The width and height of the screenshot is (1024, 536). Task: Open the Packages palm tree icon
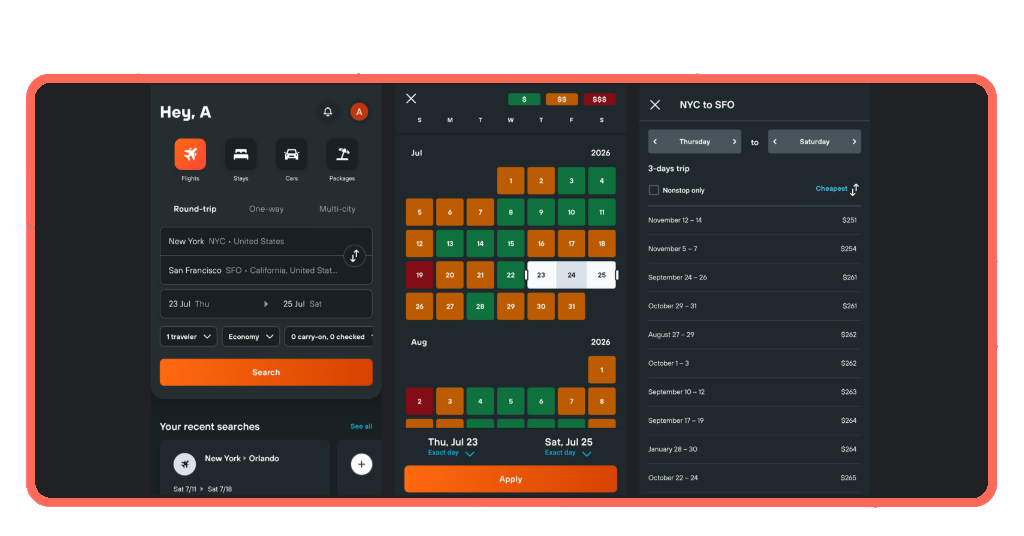point(342,154)
